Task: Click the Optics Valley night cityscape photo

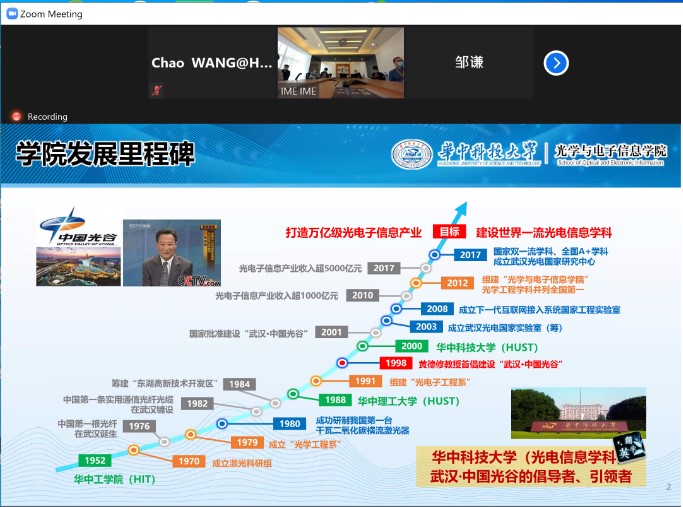Action: click(x=78, y=266)
